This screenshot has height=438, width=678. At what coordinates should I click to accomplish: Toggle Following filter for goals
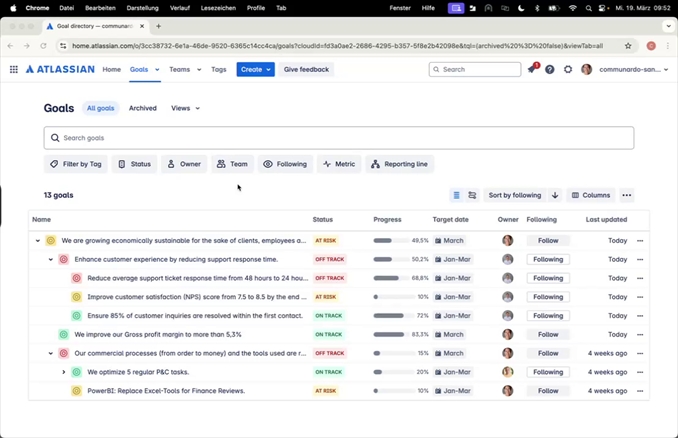(x=285, y=164)
